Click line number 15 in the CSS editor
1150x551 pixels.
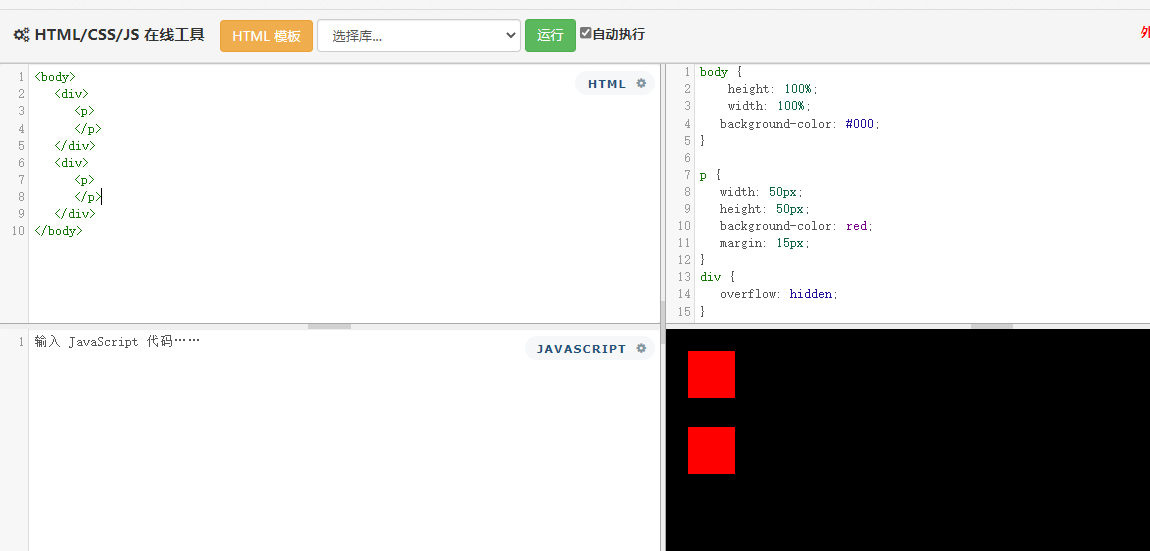[684, 311]
